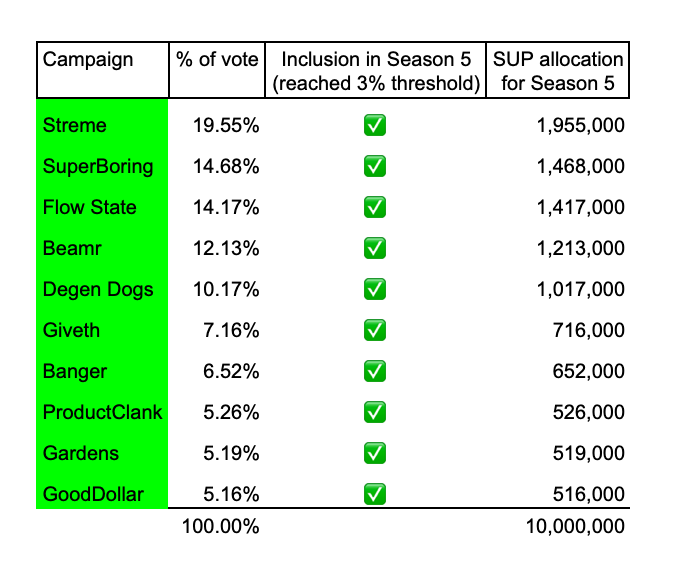This screenshot has width=673, height=566.
Task: Select the ProductClank checkmark icon
Action: tap(375, 412)
